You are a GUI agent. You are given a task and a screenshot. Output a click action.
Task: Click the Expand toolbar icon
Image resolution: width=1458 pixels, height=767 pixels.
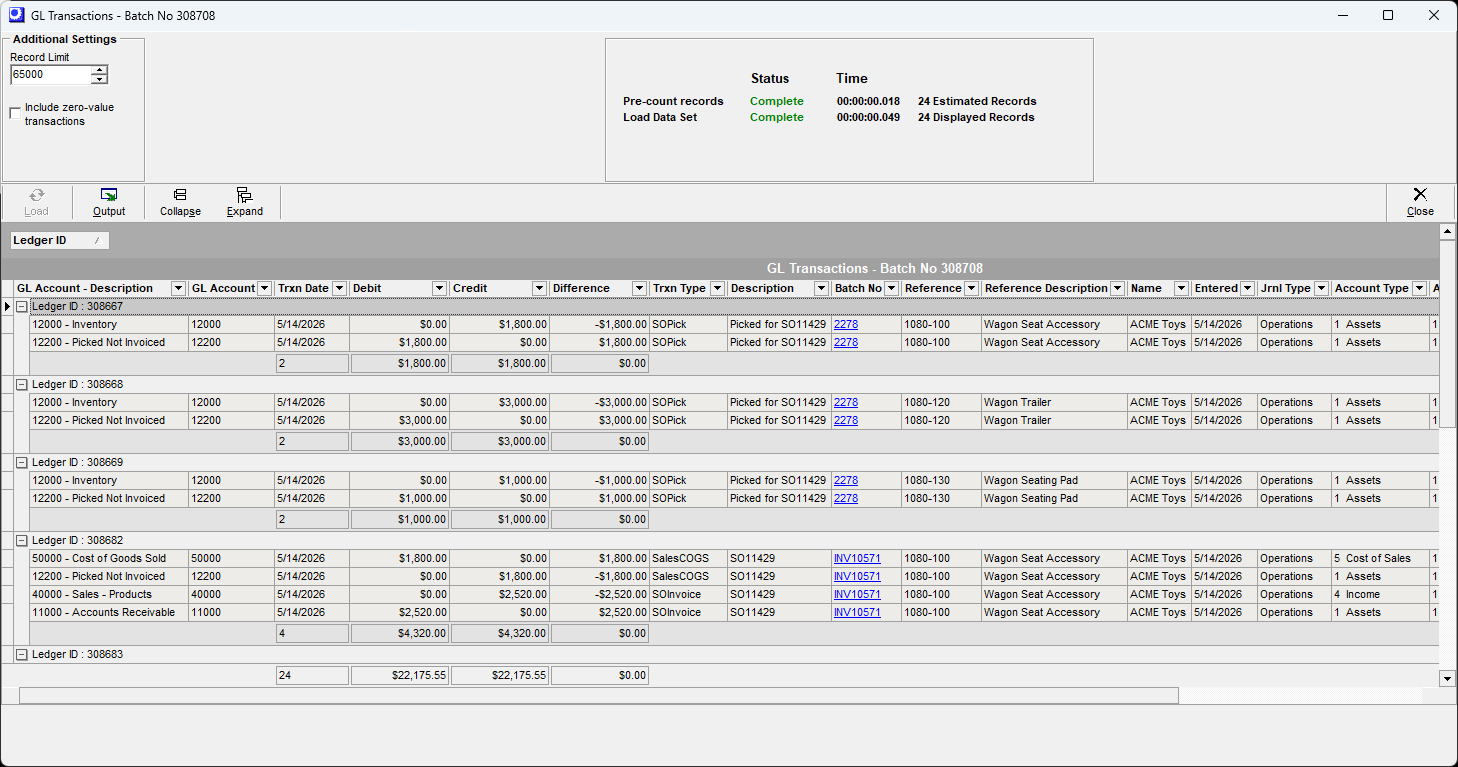244,195
